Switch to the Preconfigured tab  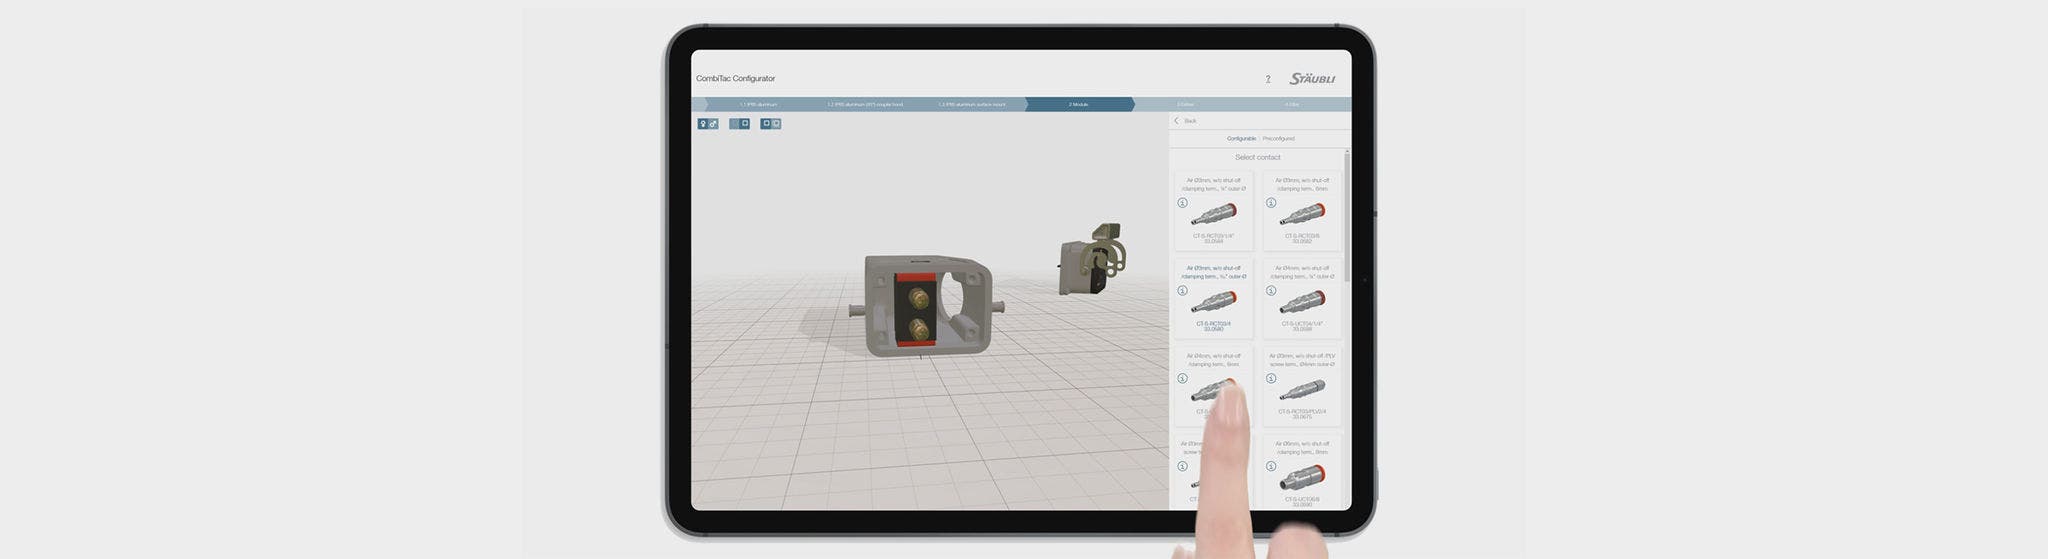(x=1278, y=139)
